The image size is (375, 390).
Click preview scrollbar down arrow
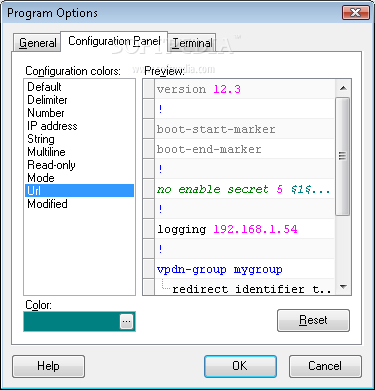[343, 287]
